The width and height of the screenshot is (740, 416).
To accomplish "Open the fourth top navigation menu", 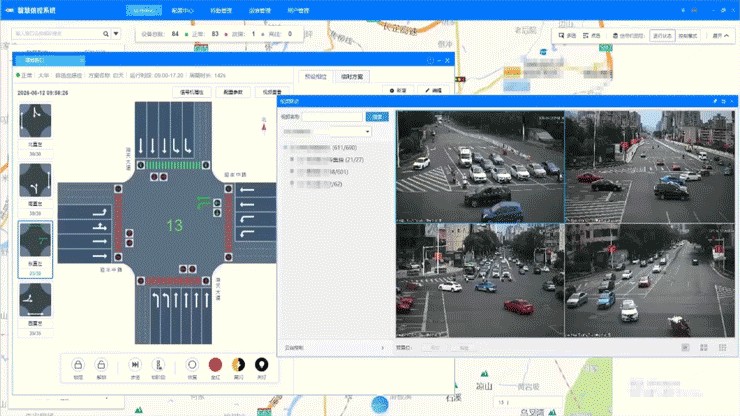I will (x=260, y=10).
